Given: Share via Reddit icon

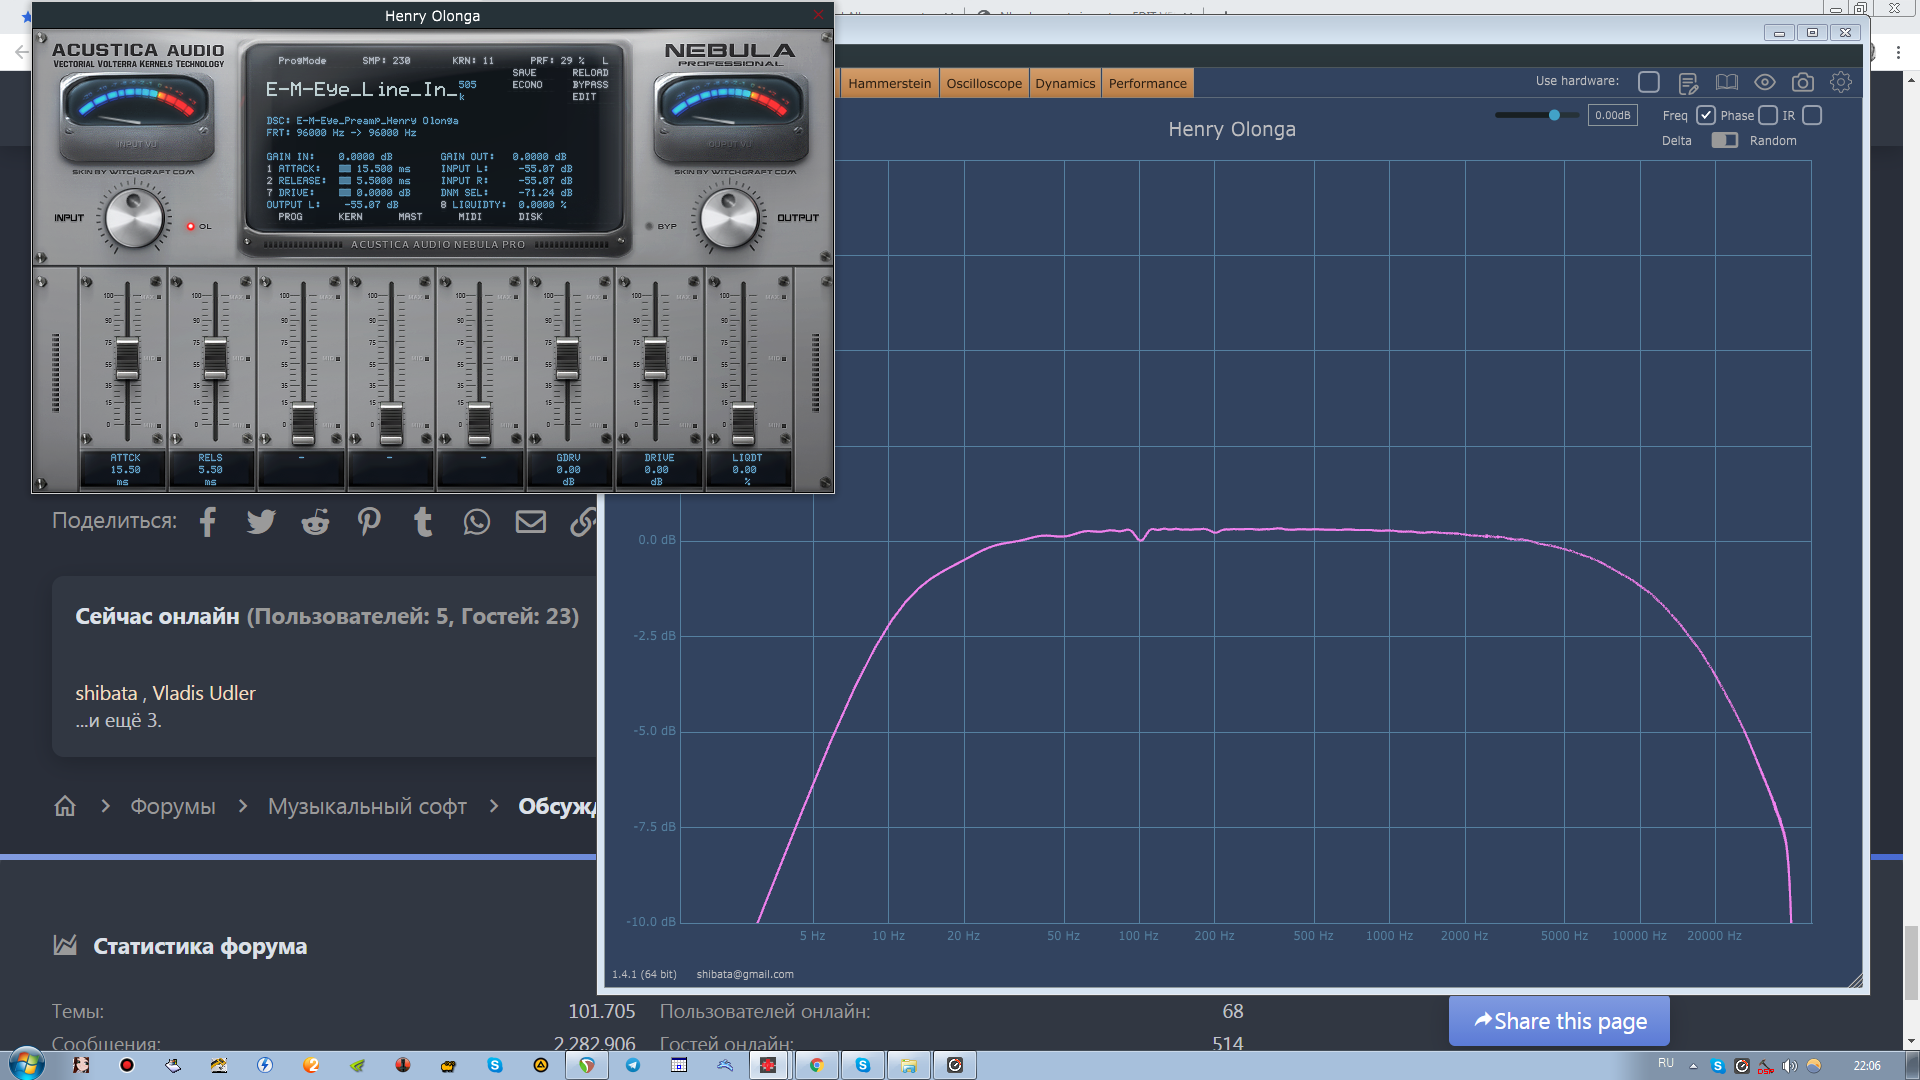Looking at the screenshot, I should [x=315, y=522].
